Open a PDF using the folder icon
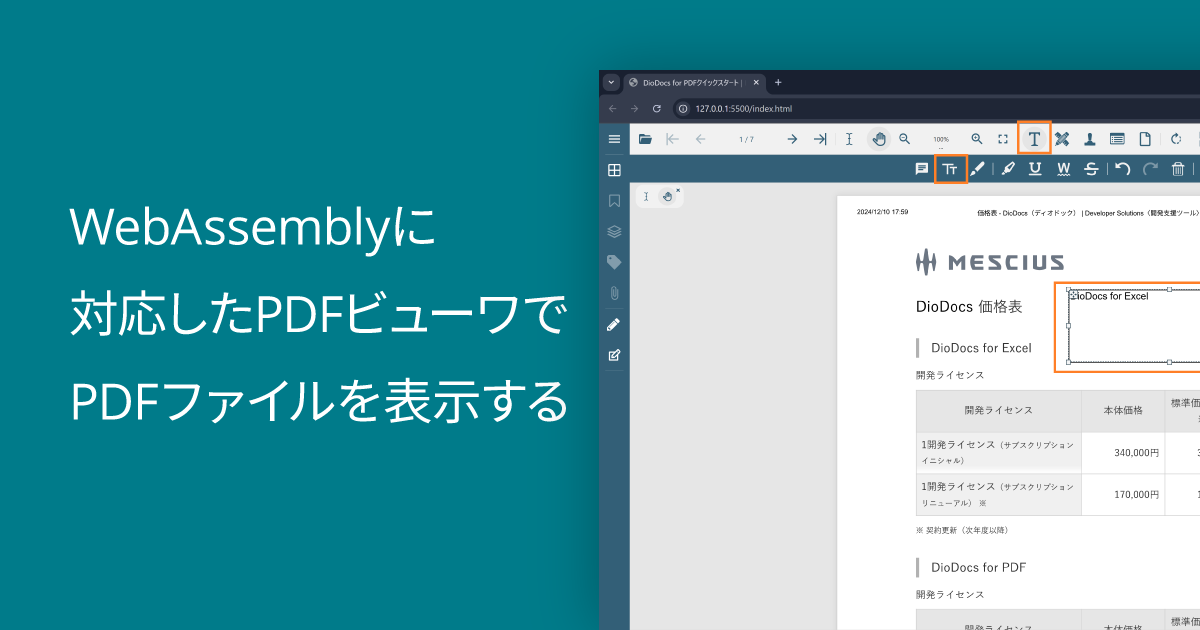 coord(646,139)
